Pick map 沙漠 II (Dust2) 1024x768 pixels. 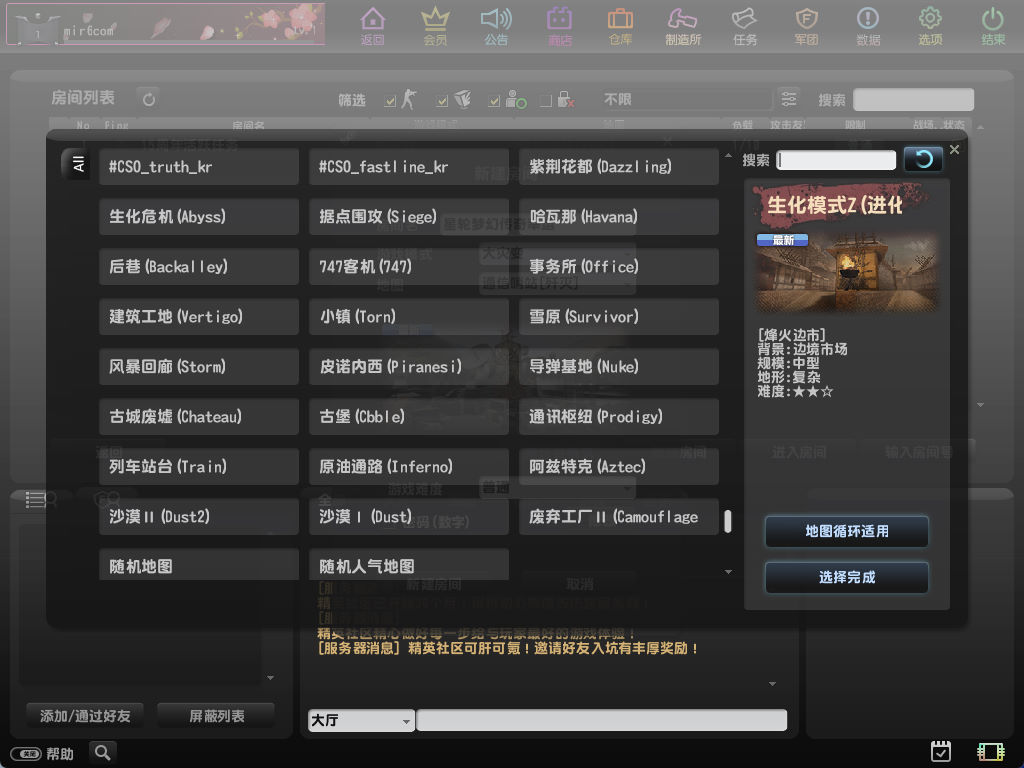pos(199,517)
